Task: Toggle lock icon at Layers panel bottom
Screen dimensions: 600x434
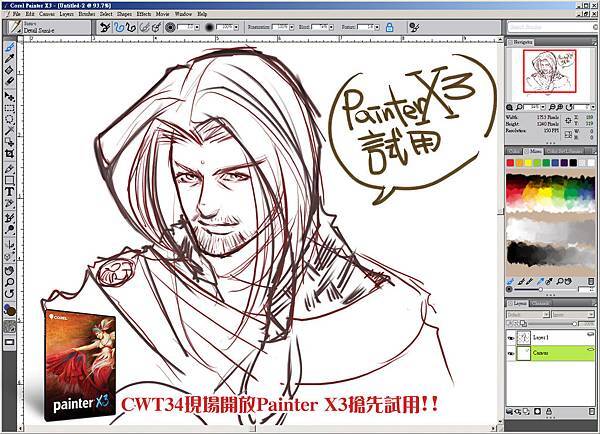Action: click(549, 412)
